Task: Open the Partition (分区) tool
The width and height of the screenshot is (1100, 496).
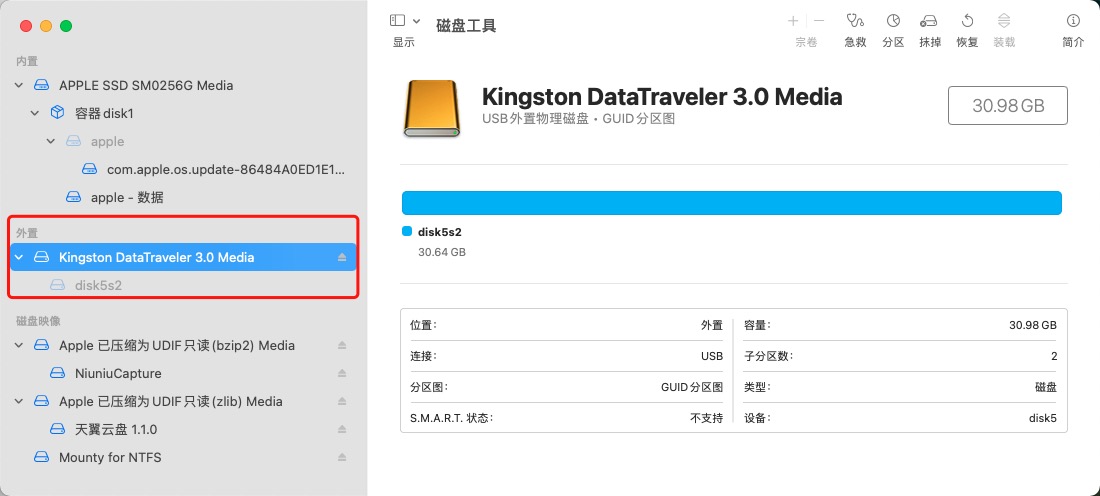Action: click(893, 21)
